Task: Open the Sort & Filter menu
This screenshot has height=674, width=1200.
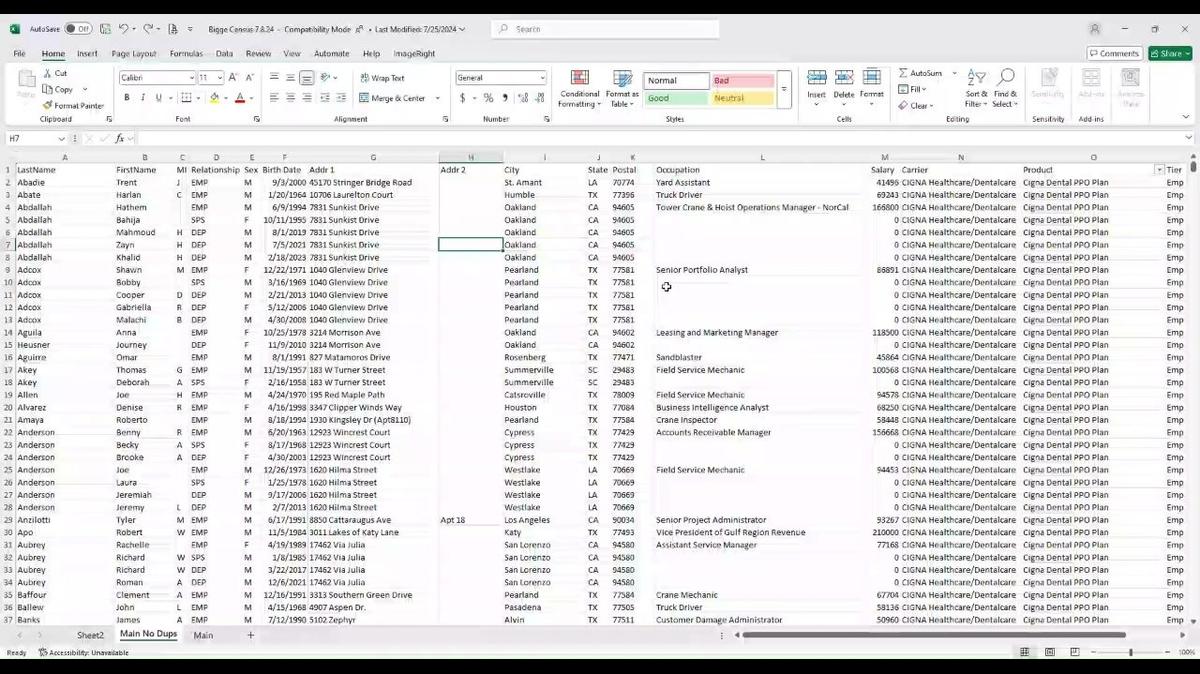Action: (976, 89)
